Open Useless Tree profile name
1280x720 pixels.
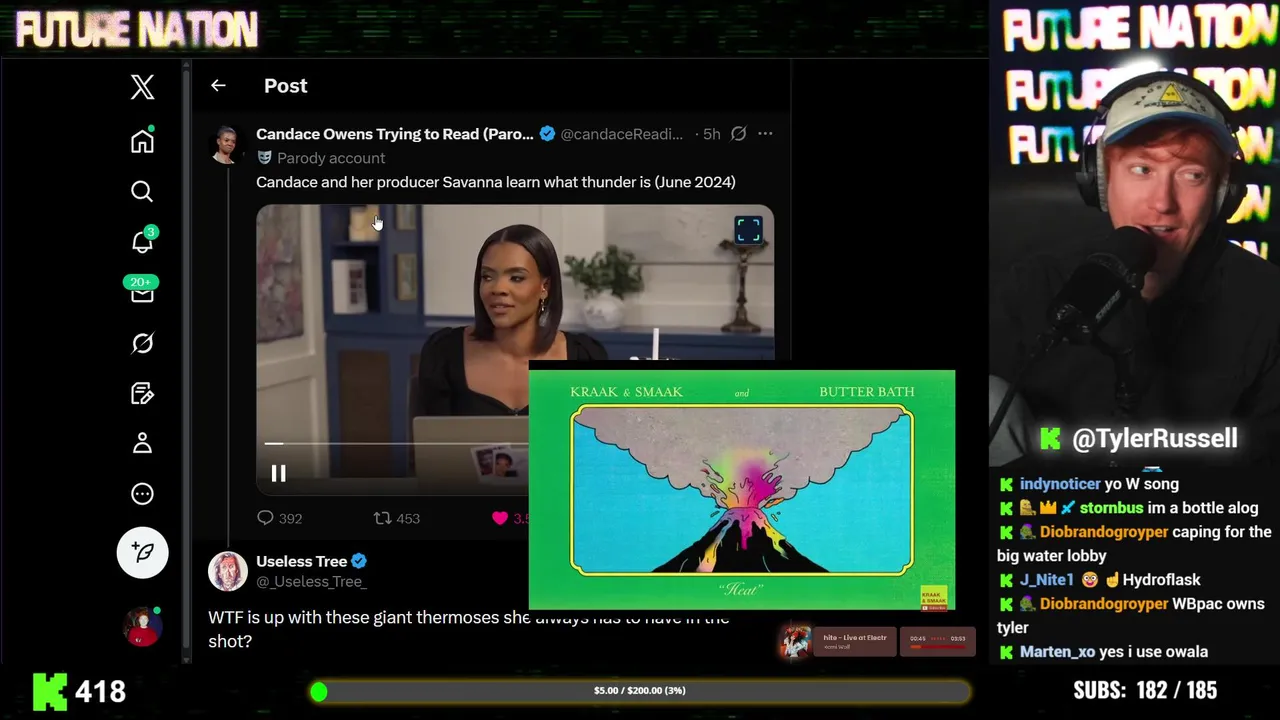coord(301,561)
